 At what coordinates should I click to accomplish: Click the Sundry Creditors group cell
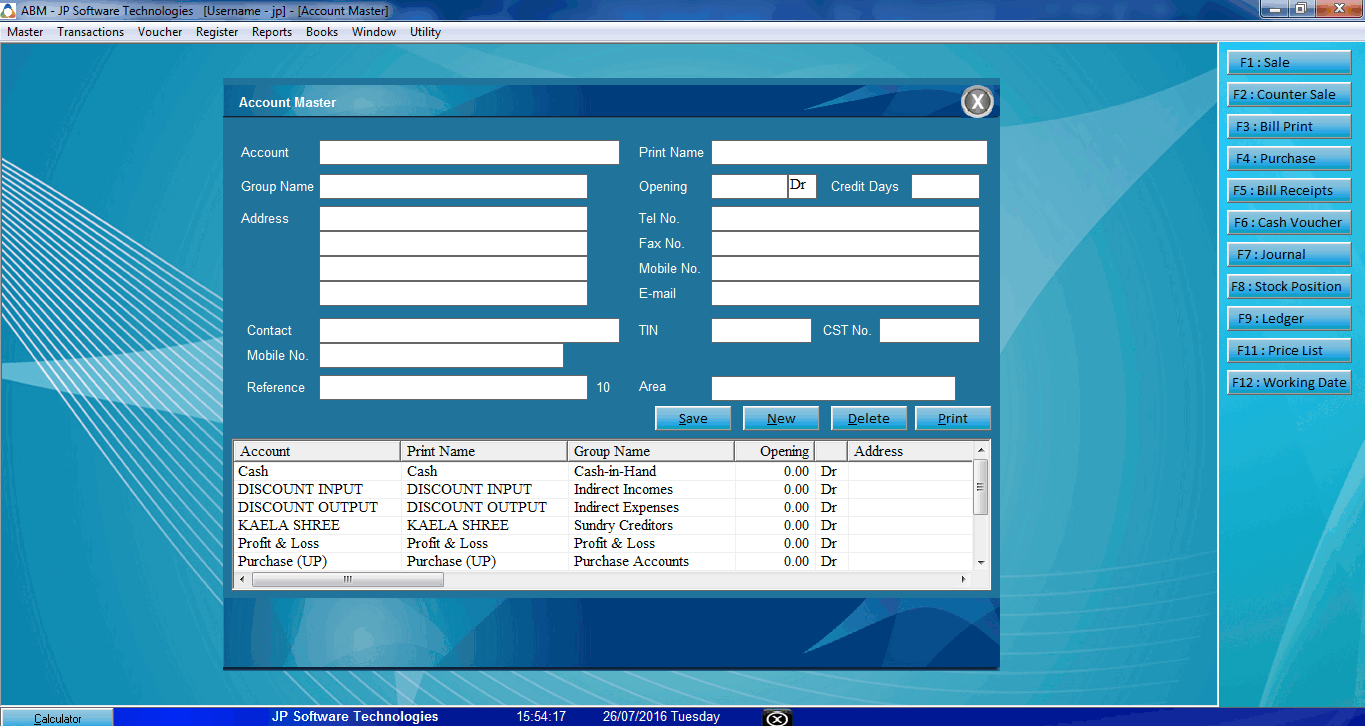pos(651,525)
